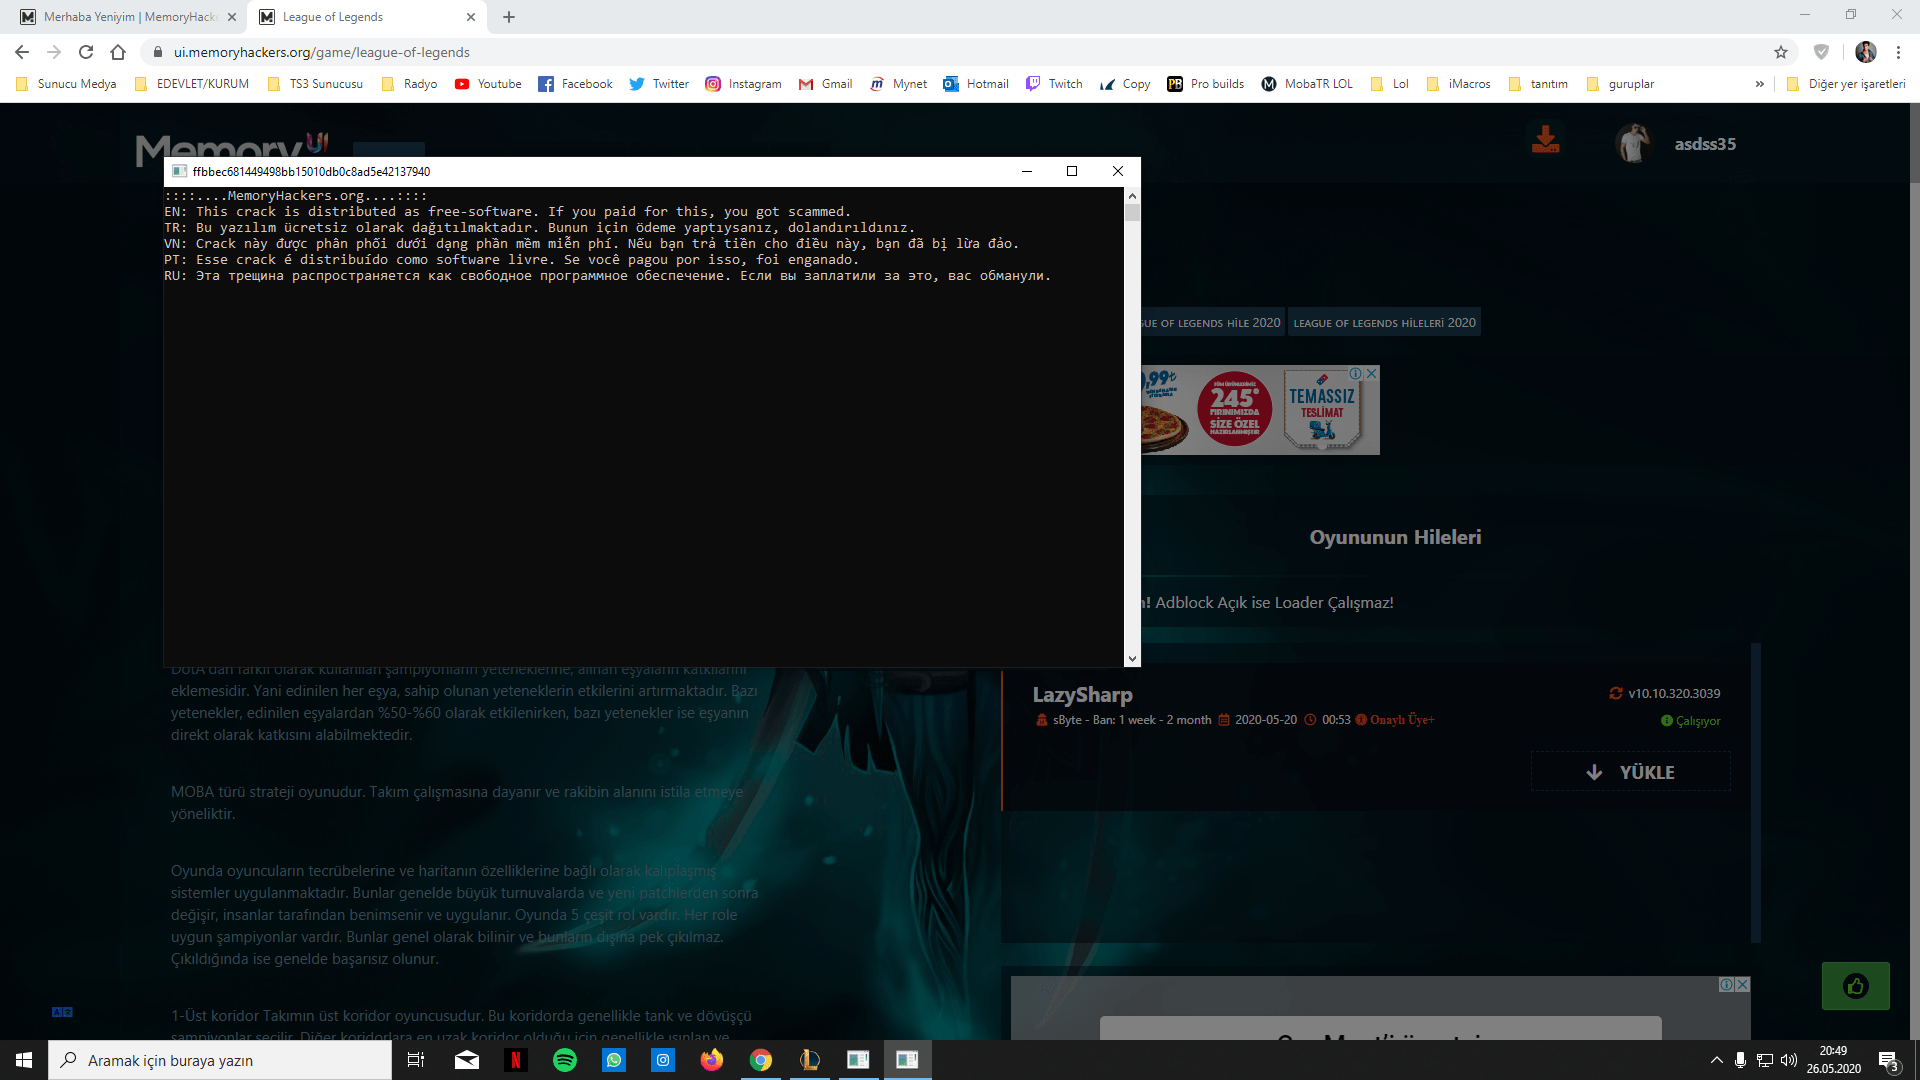Open the Instagram app on the taskbar
1920x1080 pixels.
click(x=663, y=1060)
